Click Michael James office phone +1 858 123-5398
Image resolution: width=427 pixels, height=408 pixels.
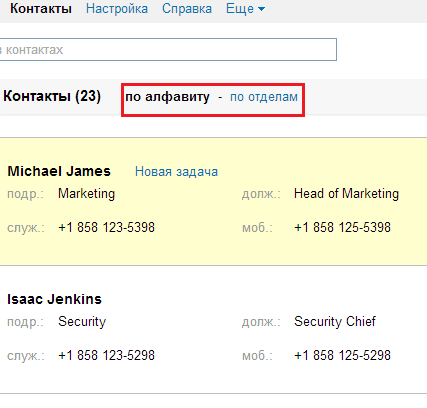click(106, 228)
